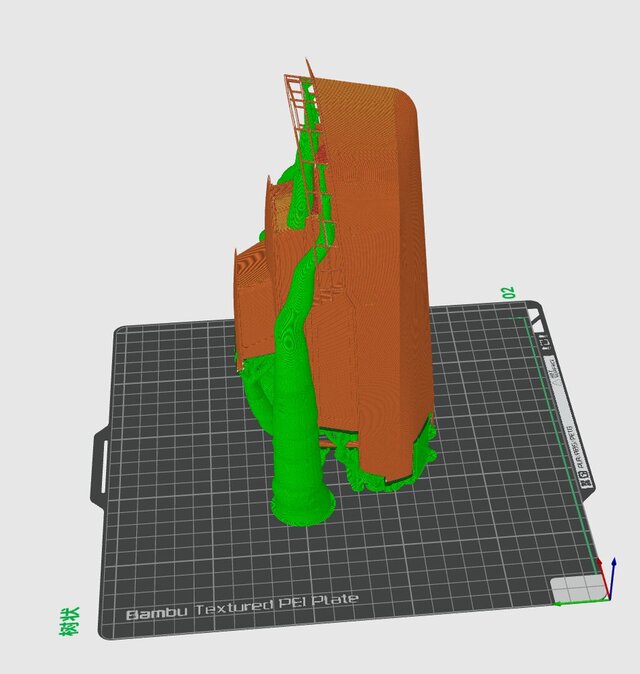The height and width of the screenshot is (674, 640).
Task: Click the build plate handle on the left edge
Action: pos(99,463)
